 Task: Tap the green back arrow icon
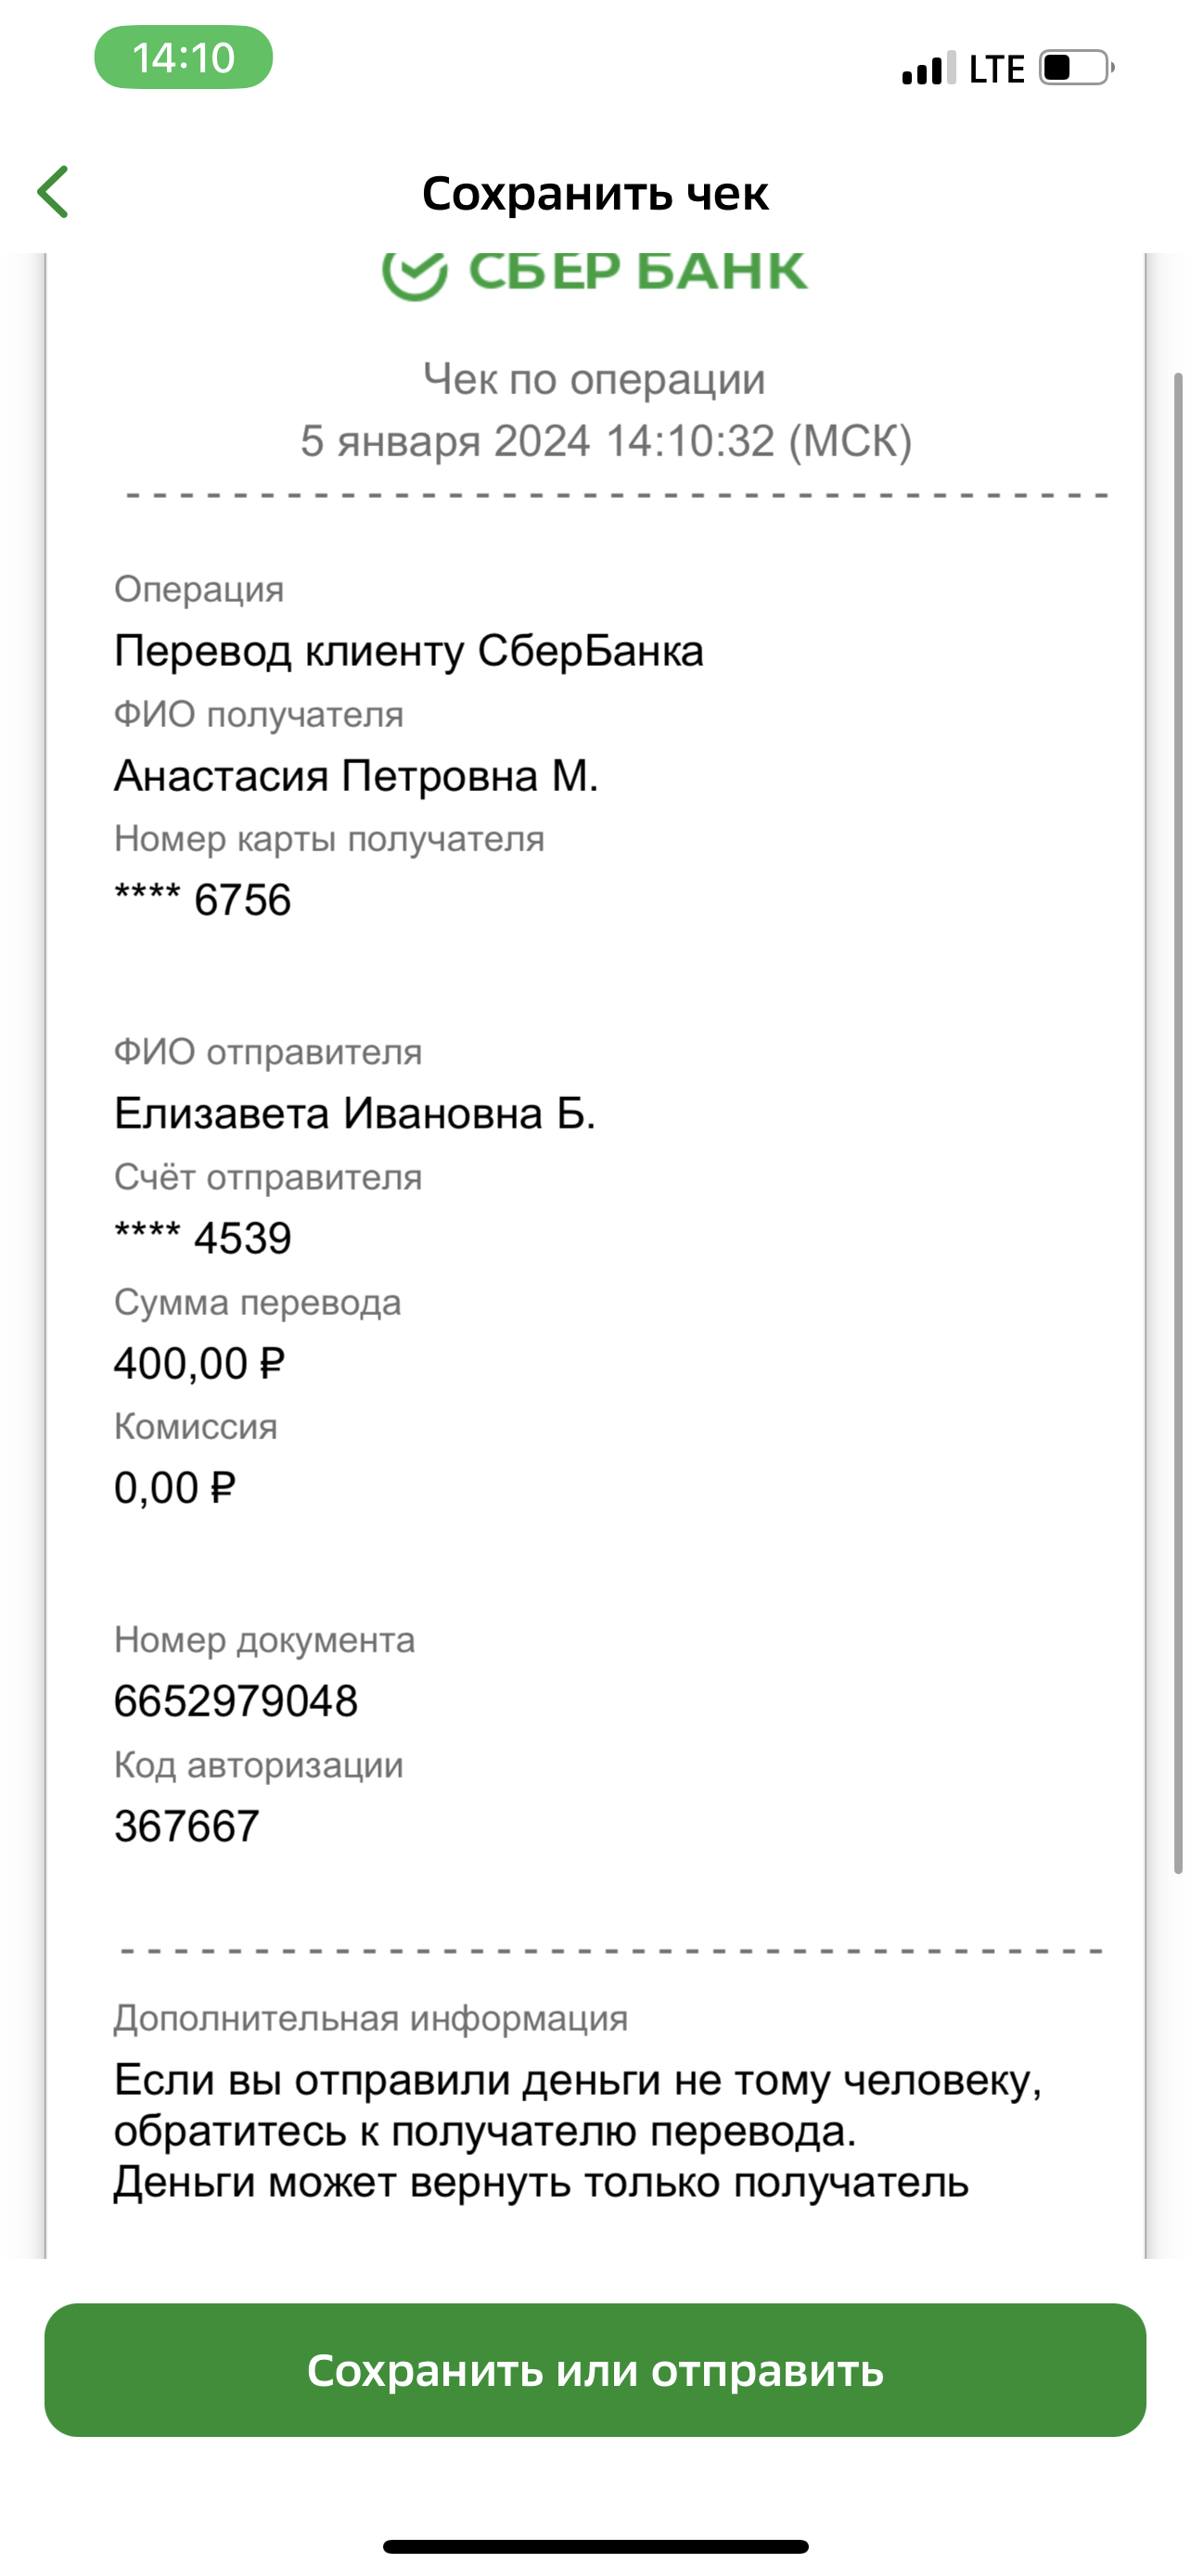pos(53,192)
